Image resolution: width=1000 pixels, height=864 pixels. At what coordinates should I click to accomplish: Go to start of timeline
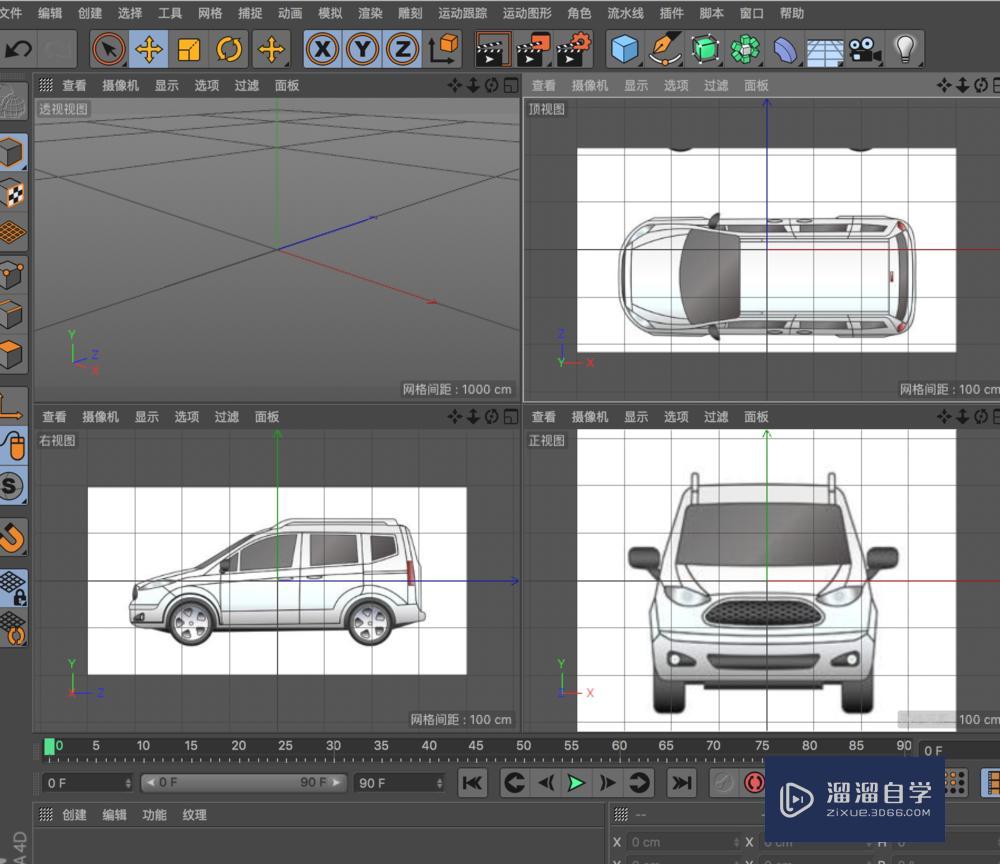[473, 783]
